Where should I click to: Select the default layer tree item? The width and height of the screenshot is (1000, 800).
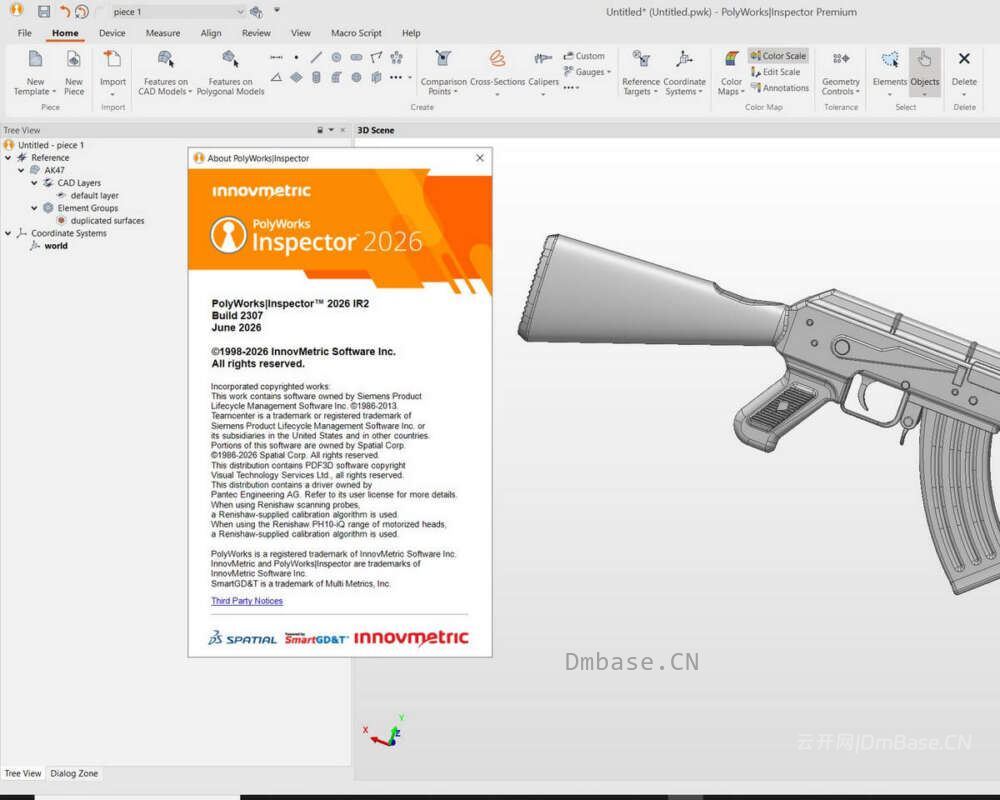coord(94,196)
